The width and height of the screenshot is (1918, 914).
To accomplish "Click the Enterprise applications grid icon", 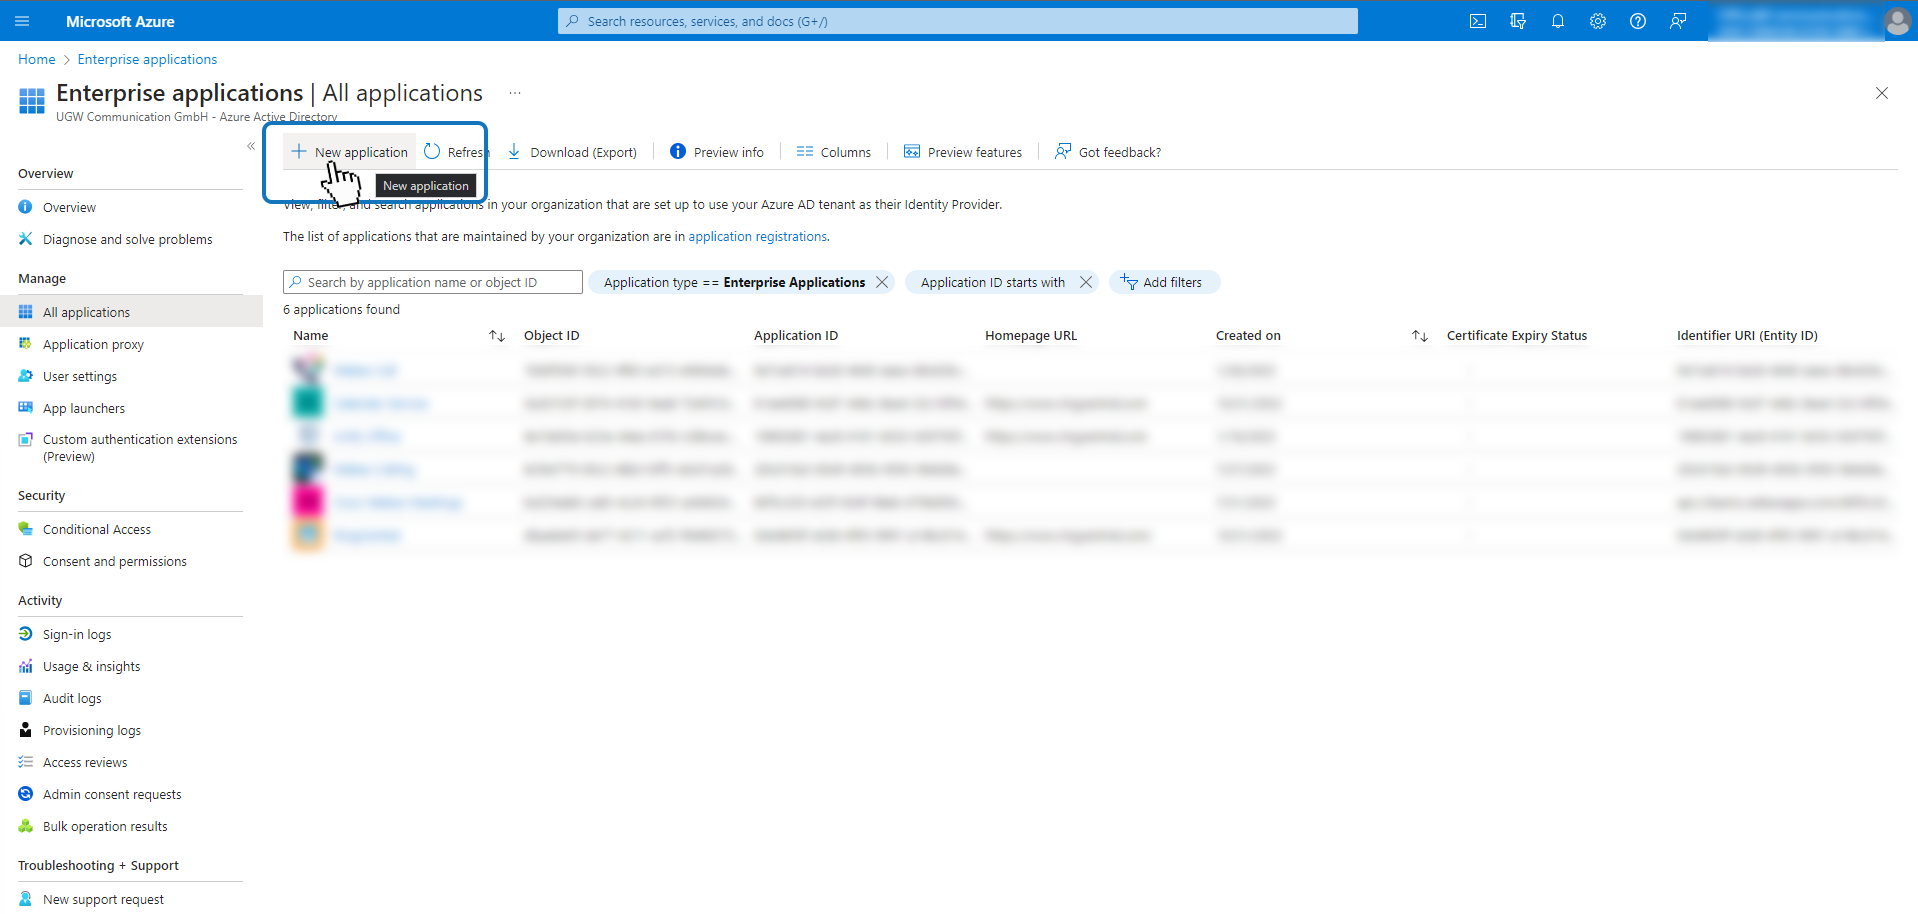I will [32, 101].
